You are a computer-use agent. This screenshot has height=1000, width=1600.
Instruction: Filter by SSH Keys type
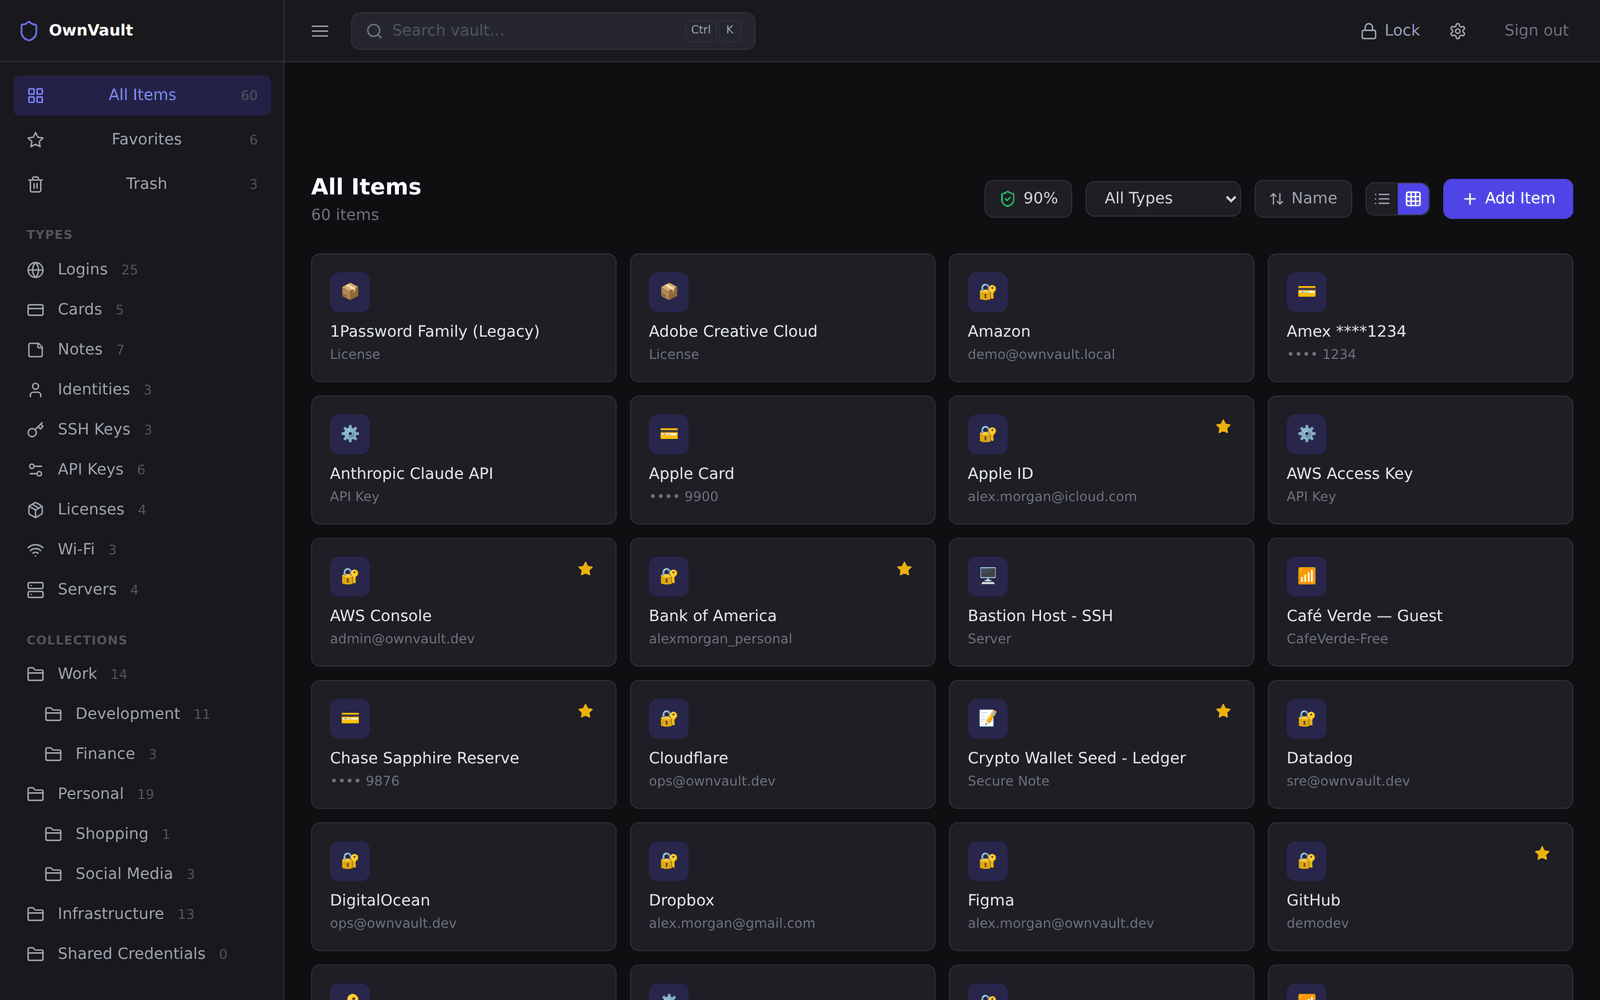click(142, 430)
